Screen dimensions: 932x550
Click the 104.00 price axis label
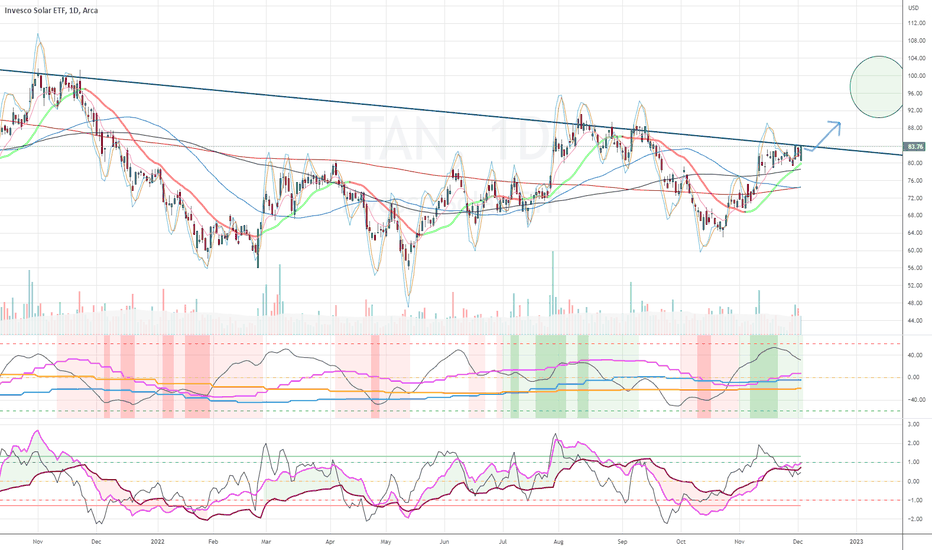[x=916, y=58]
